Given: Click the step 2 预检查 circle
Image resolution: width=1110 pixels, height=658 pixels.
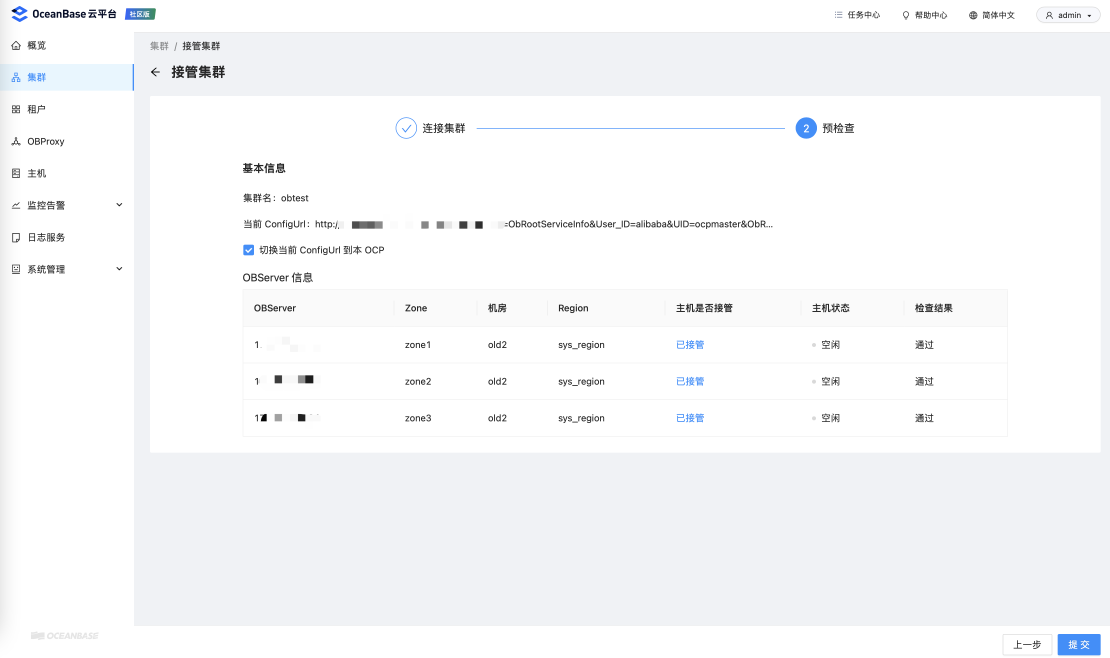Looking at the screenshot, I should (806, 128).
